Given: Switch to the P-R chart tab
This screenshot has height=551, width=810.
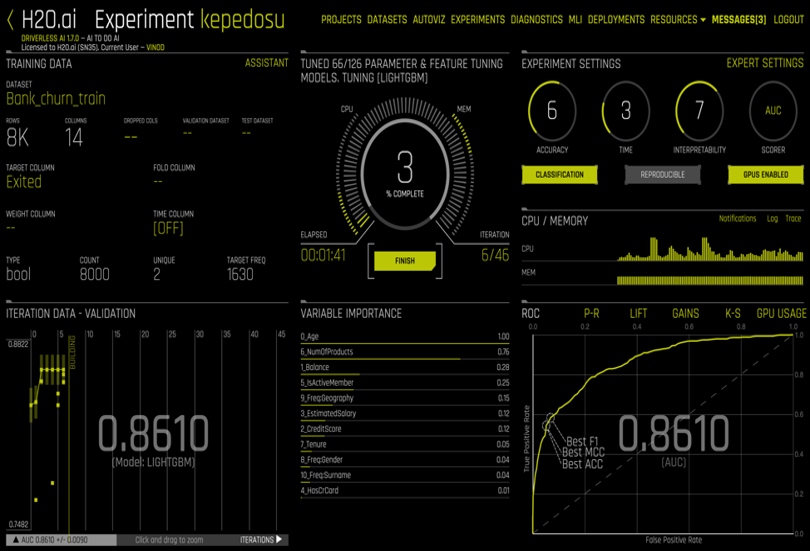Looking at the screenshot, I should tap(592, 313).
